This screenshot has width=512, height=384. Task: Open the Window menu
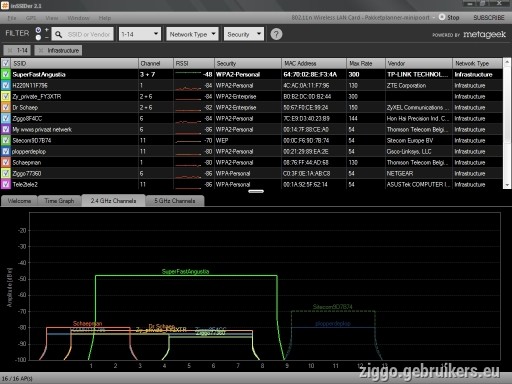pyautogui.click(x=78, y=18)
